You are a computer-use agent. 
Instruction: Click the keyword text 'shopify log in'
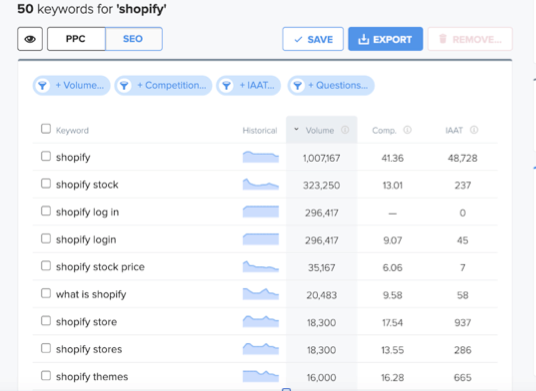(88, 212)
